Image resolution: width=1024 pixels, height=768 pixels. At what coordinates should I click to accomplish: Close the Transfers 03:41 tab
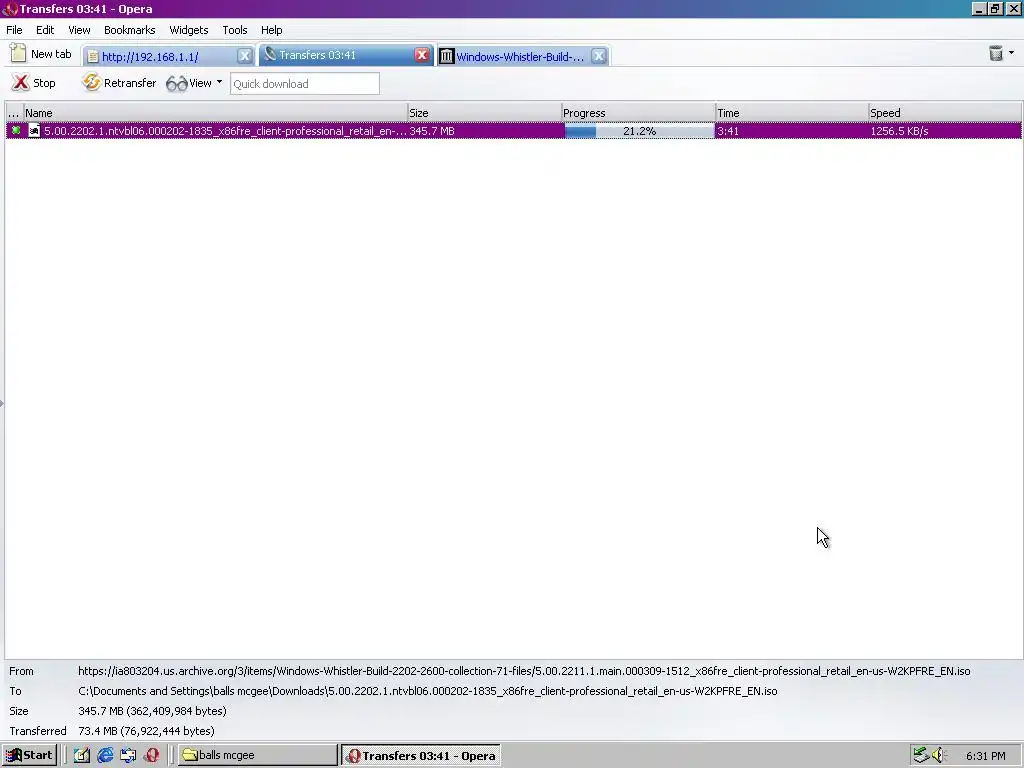422,55
